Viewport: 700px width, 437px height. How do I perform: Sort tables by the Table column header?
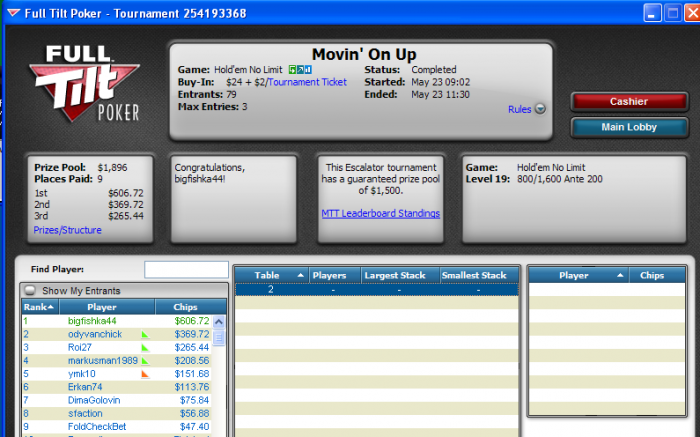(x=271, y=275)
